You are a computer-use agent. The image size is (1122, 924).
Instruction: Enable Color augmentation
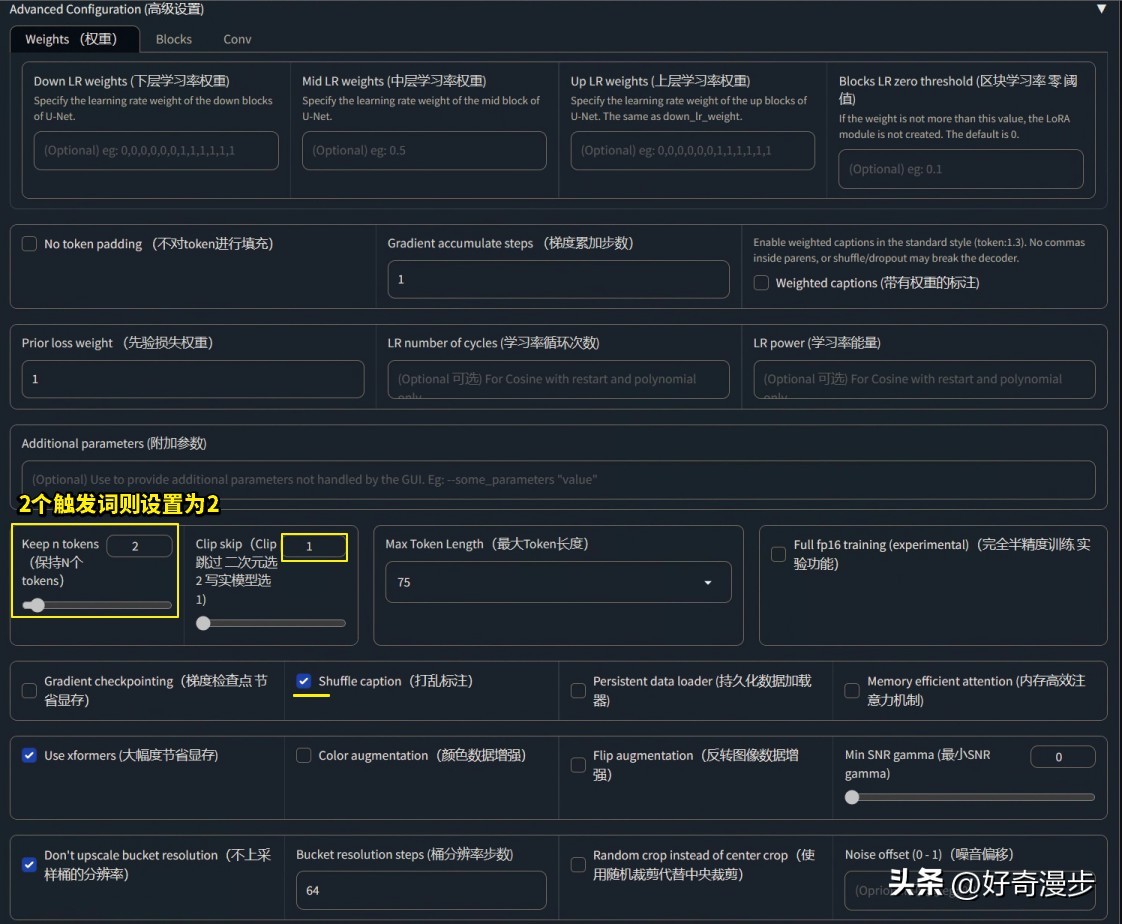tap(303, 756)
